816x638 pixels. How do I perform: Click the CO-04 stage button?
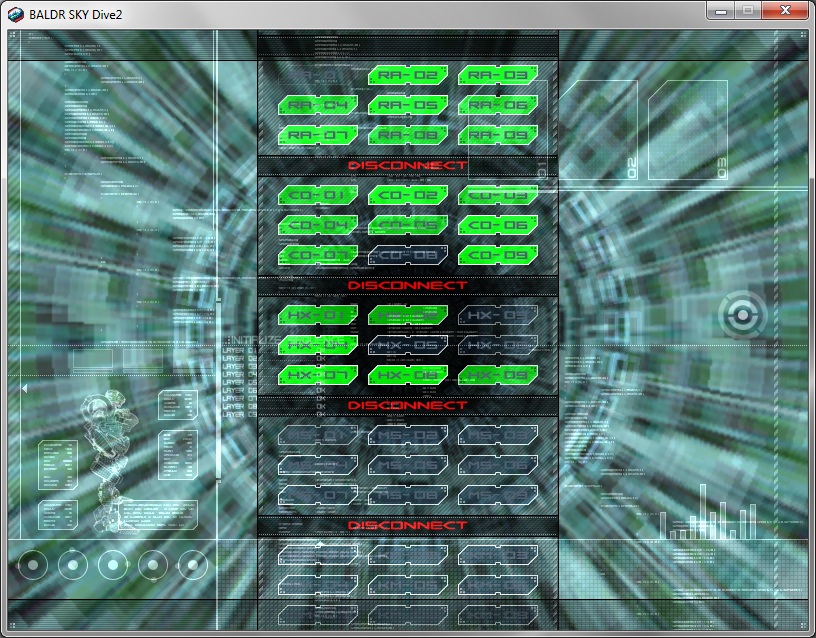tap(318, 225)
